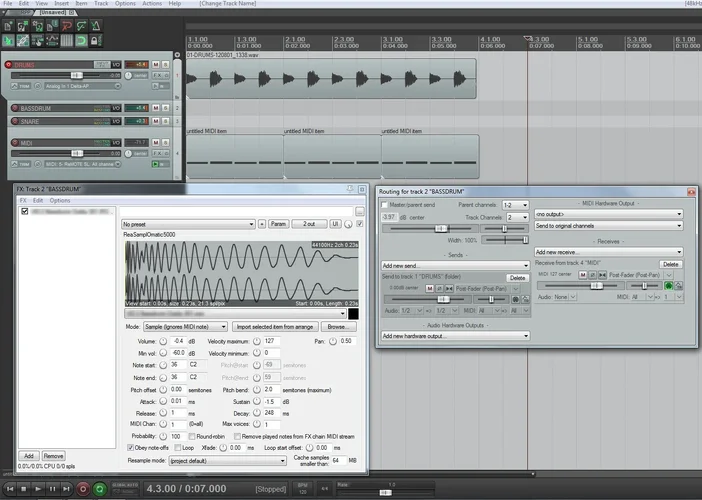
Task: Open the DRUMS track input Analog In dropdown
Action: click(83, 86)
